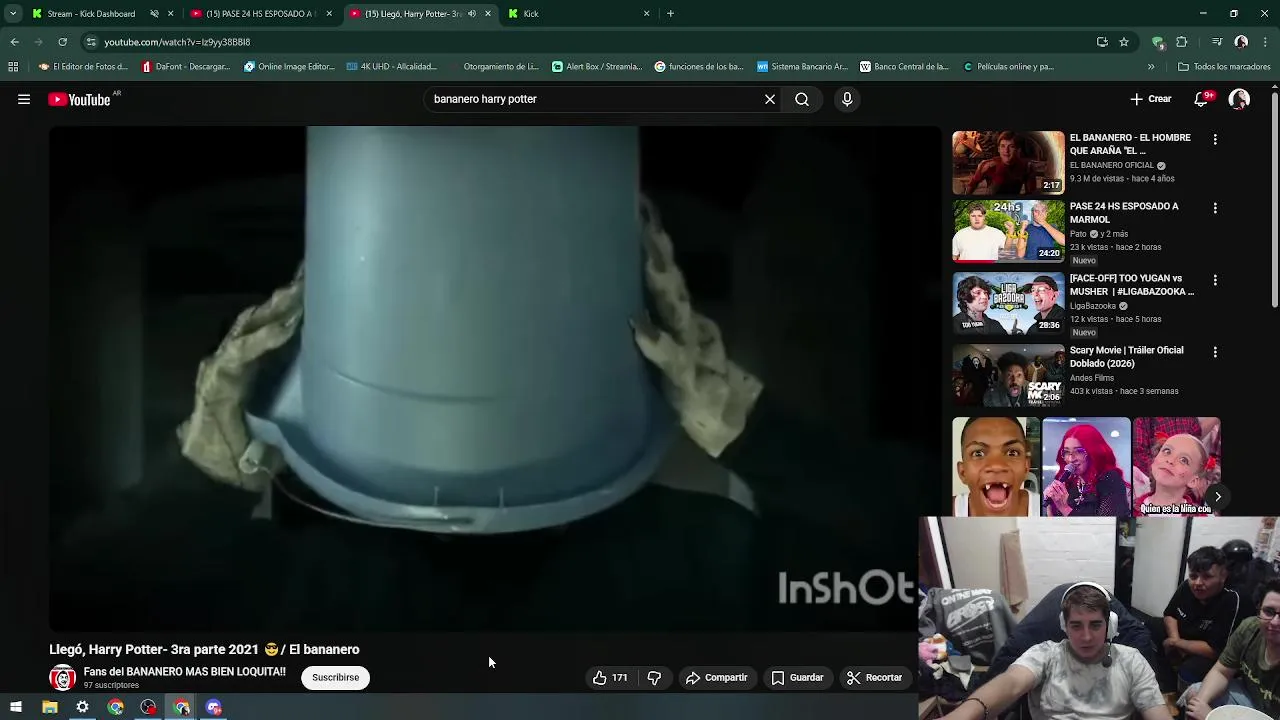The image size is (1280, 720).
Task: Open the Crear menu
Action: coord(1151,99)
